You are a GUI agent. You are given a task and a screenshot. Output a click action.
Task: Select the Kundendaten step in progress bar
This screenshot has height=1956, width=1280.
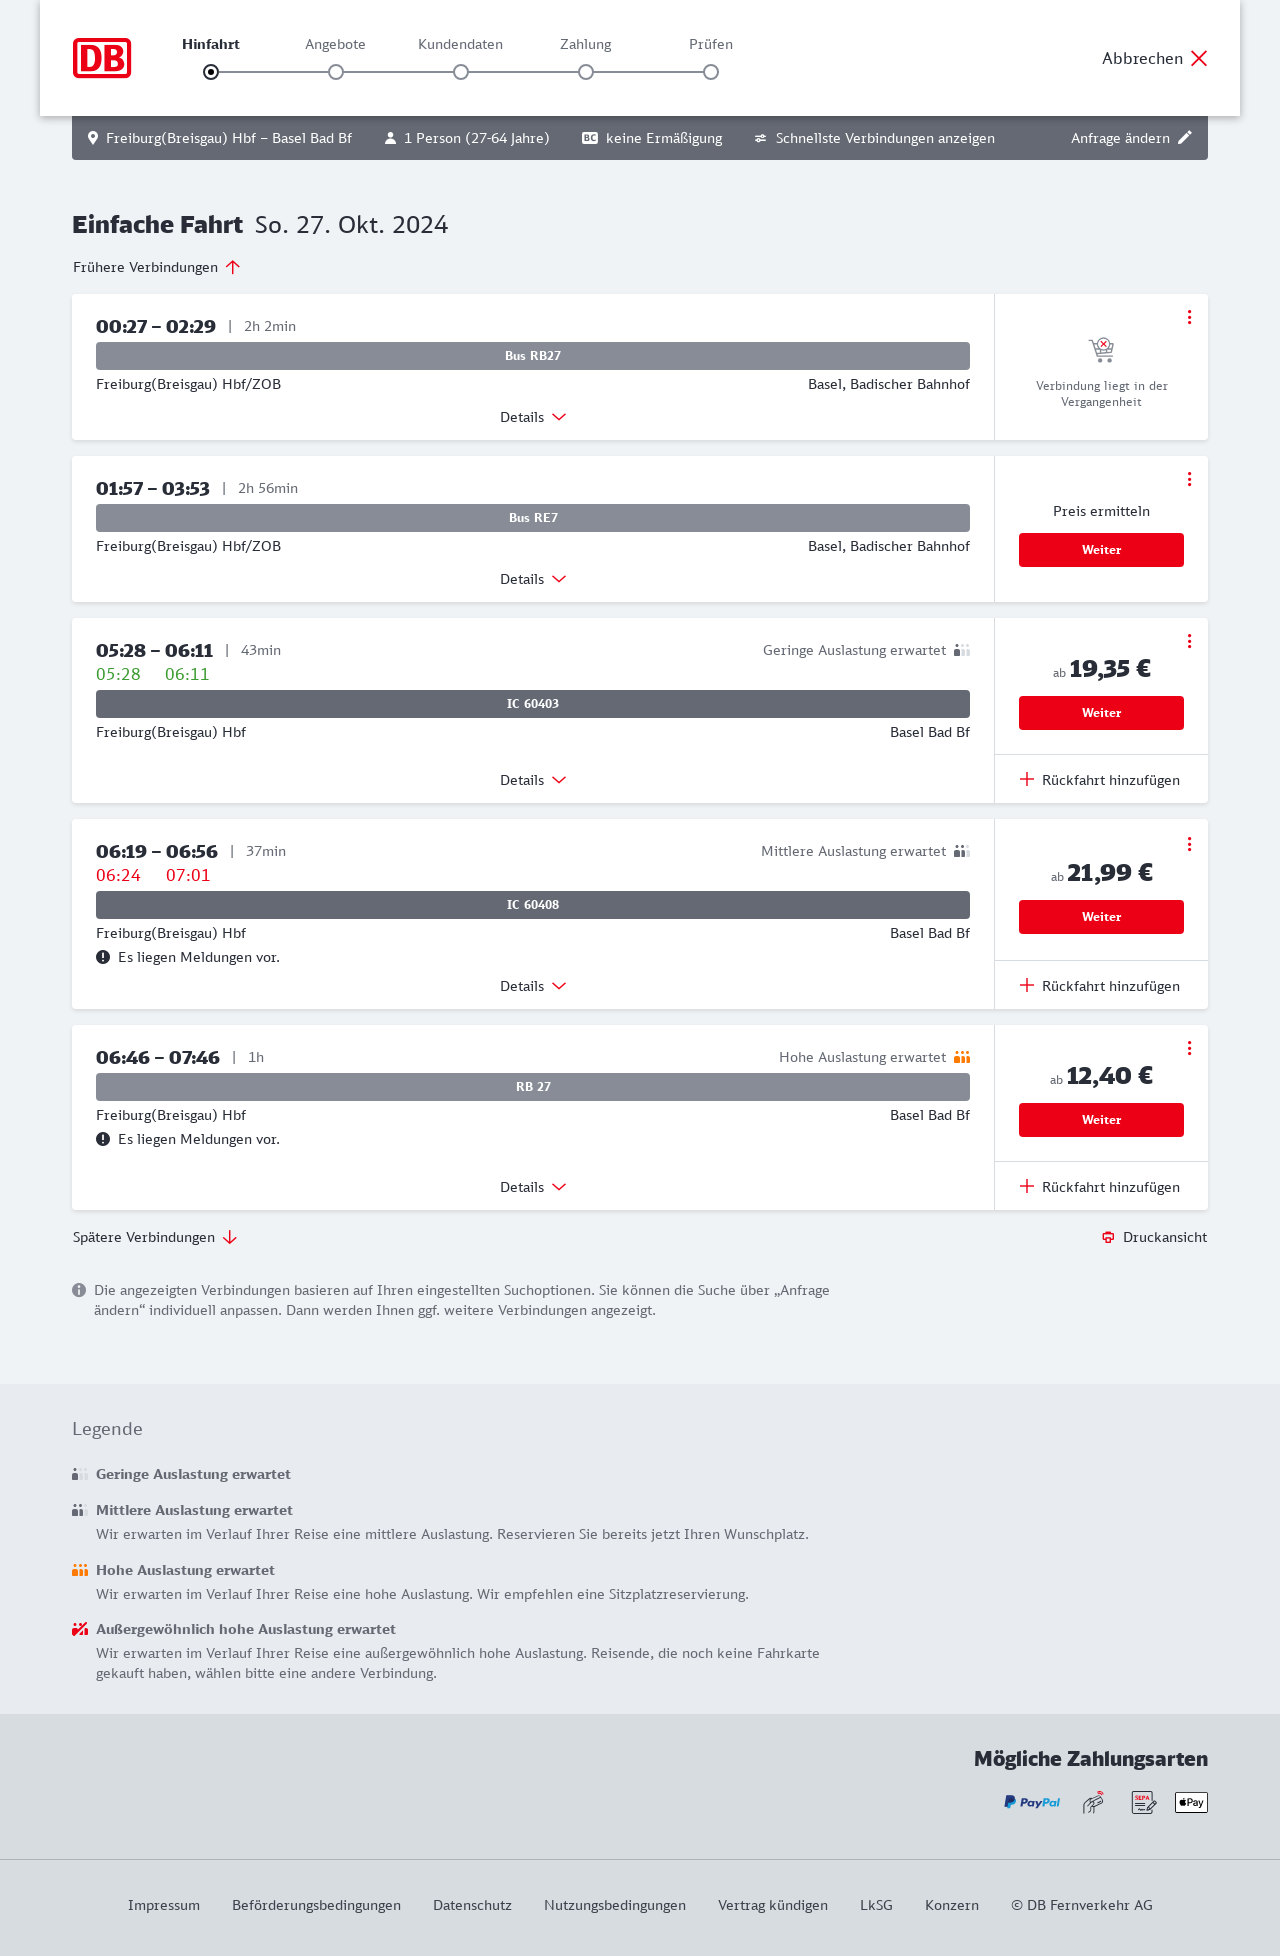coord(461,72)
